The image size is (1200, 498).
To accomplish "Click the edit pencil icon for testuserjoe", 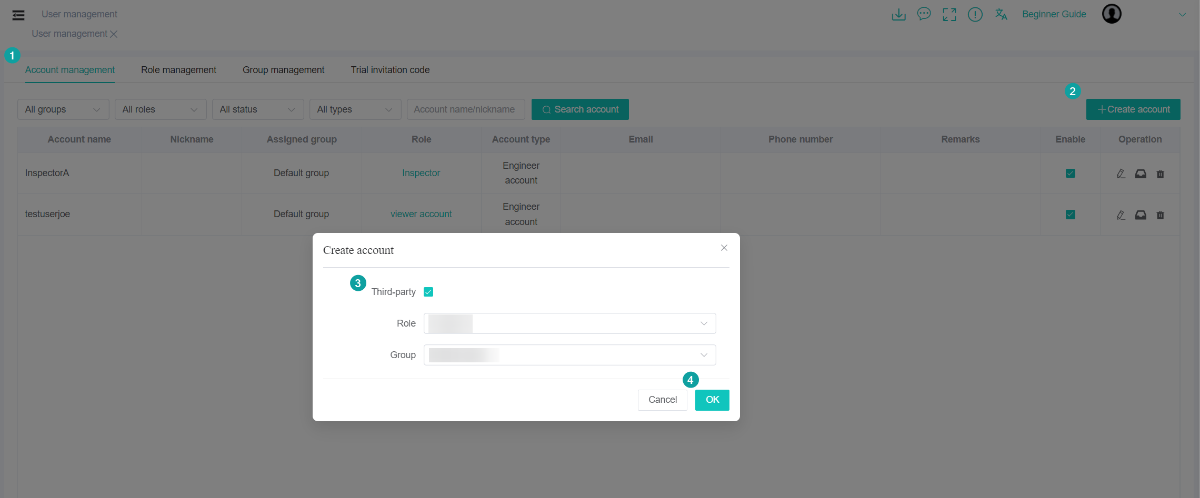I will coord(1121,214).
